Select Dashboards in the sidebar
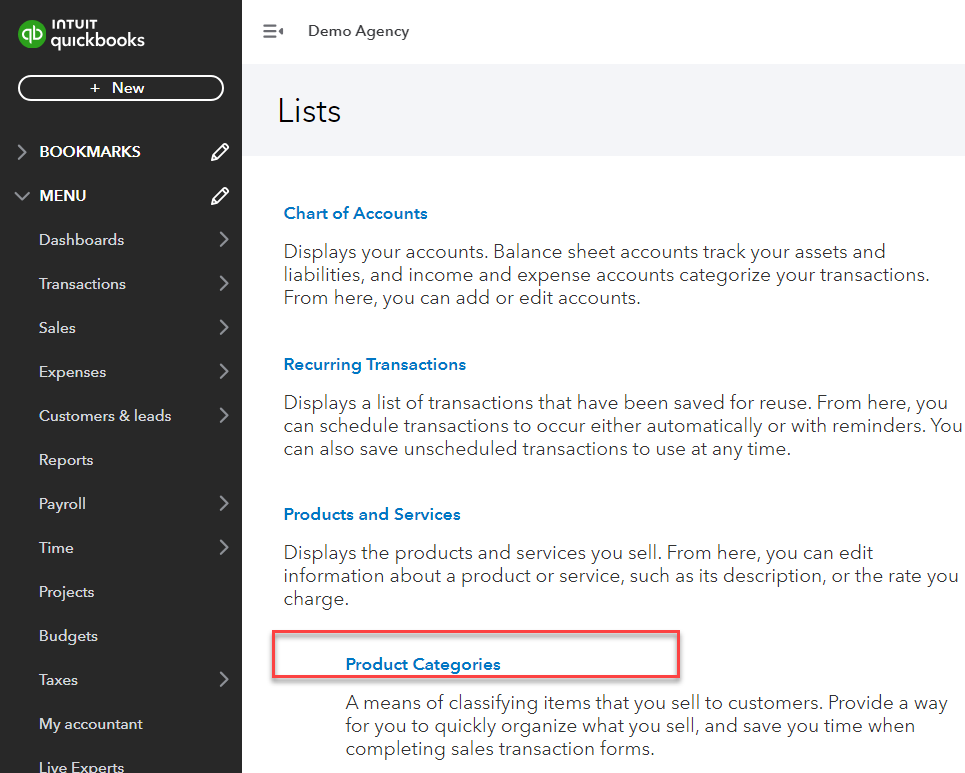This screenshot has height=773, width=965. (81, 240)
